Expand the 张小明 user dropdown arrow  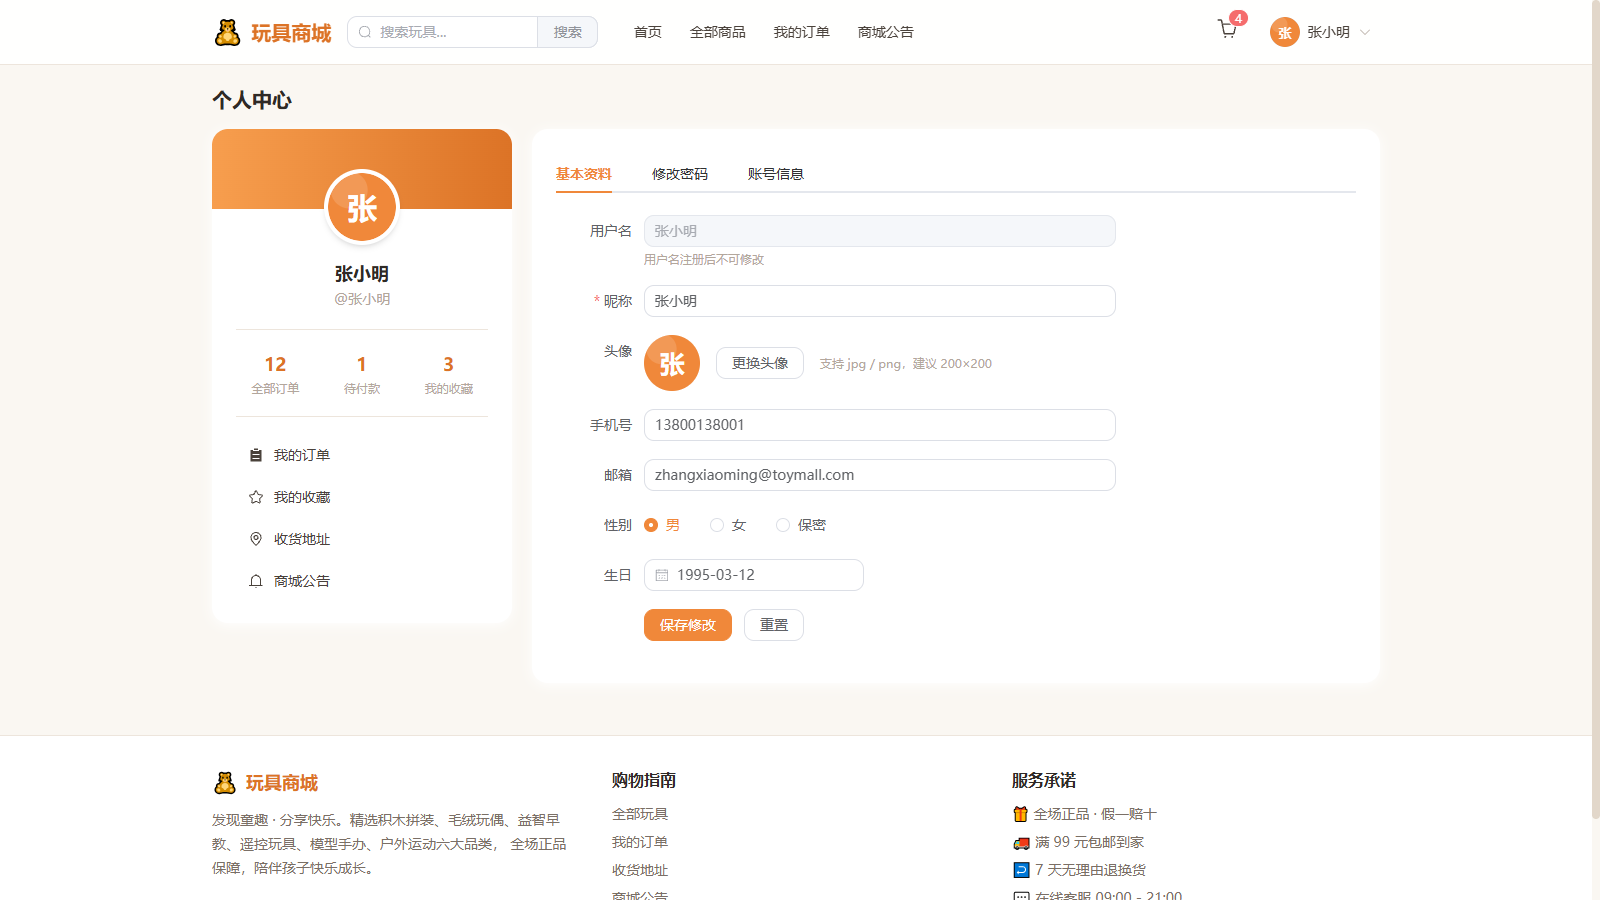1365,32
